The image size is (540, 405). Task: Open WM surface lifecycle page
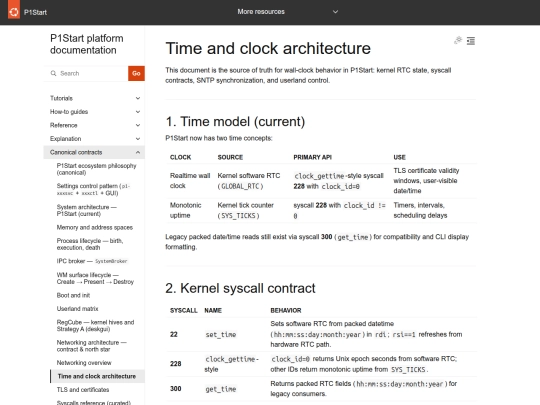[95, 278]
